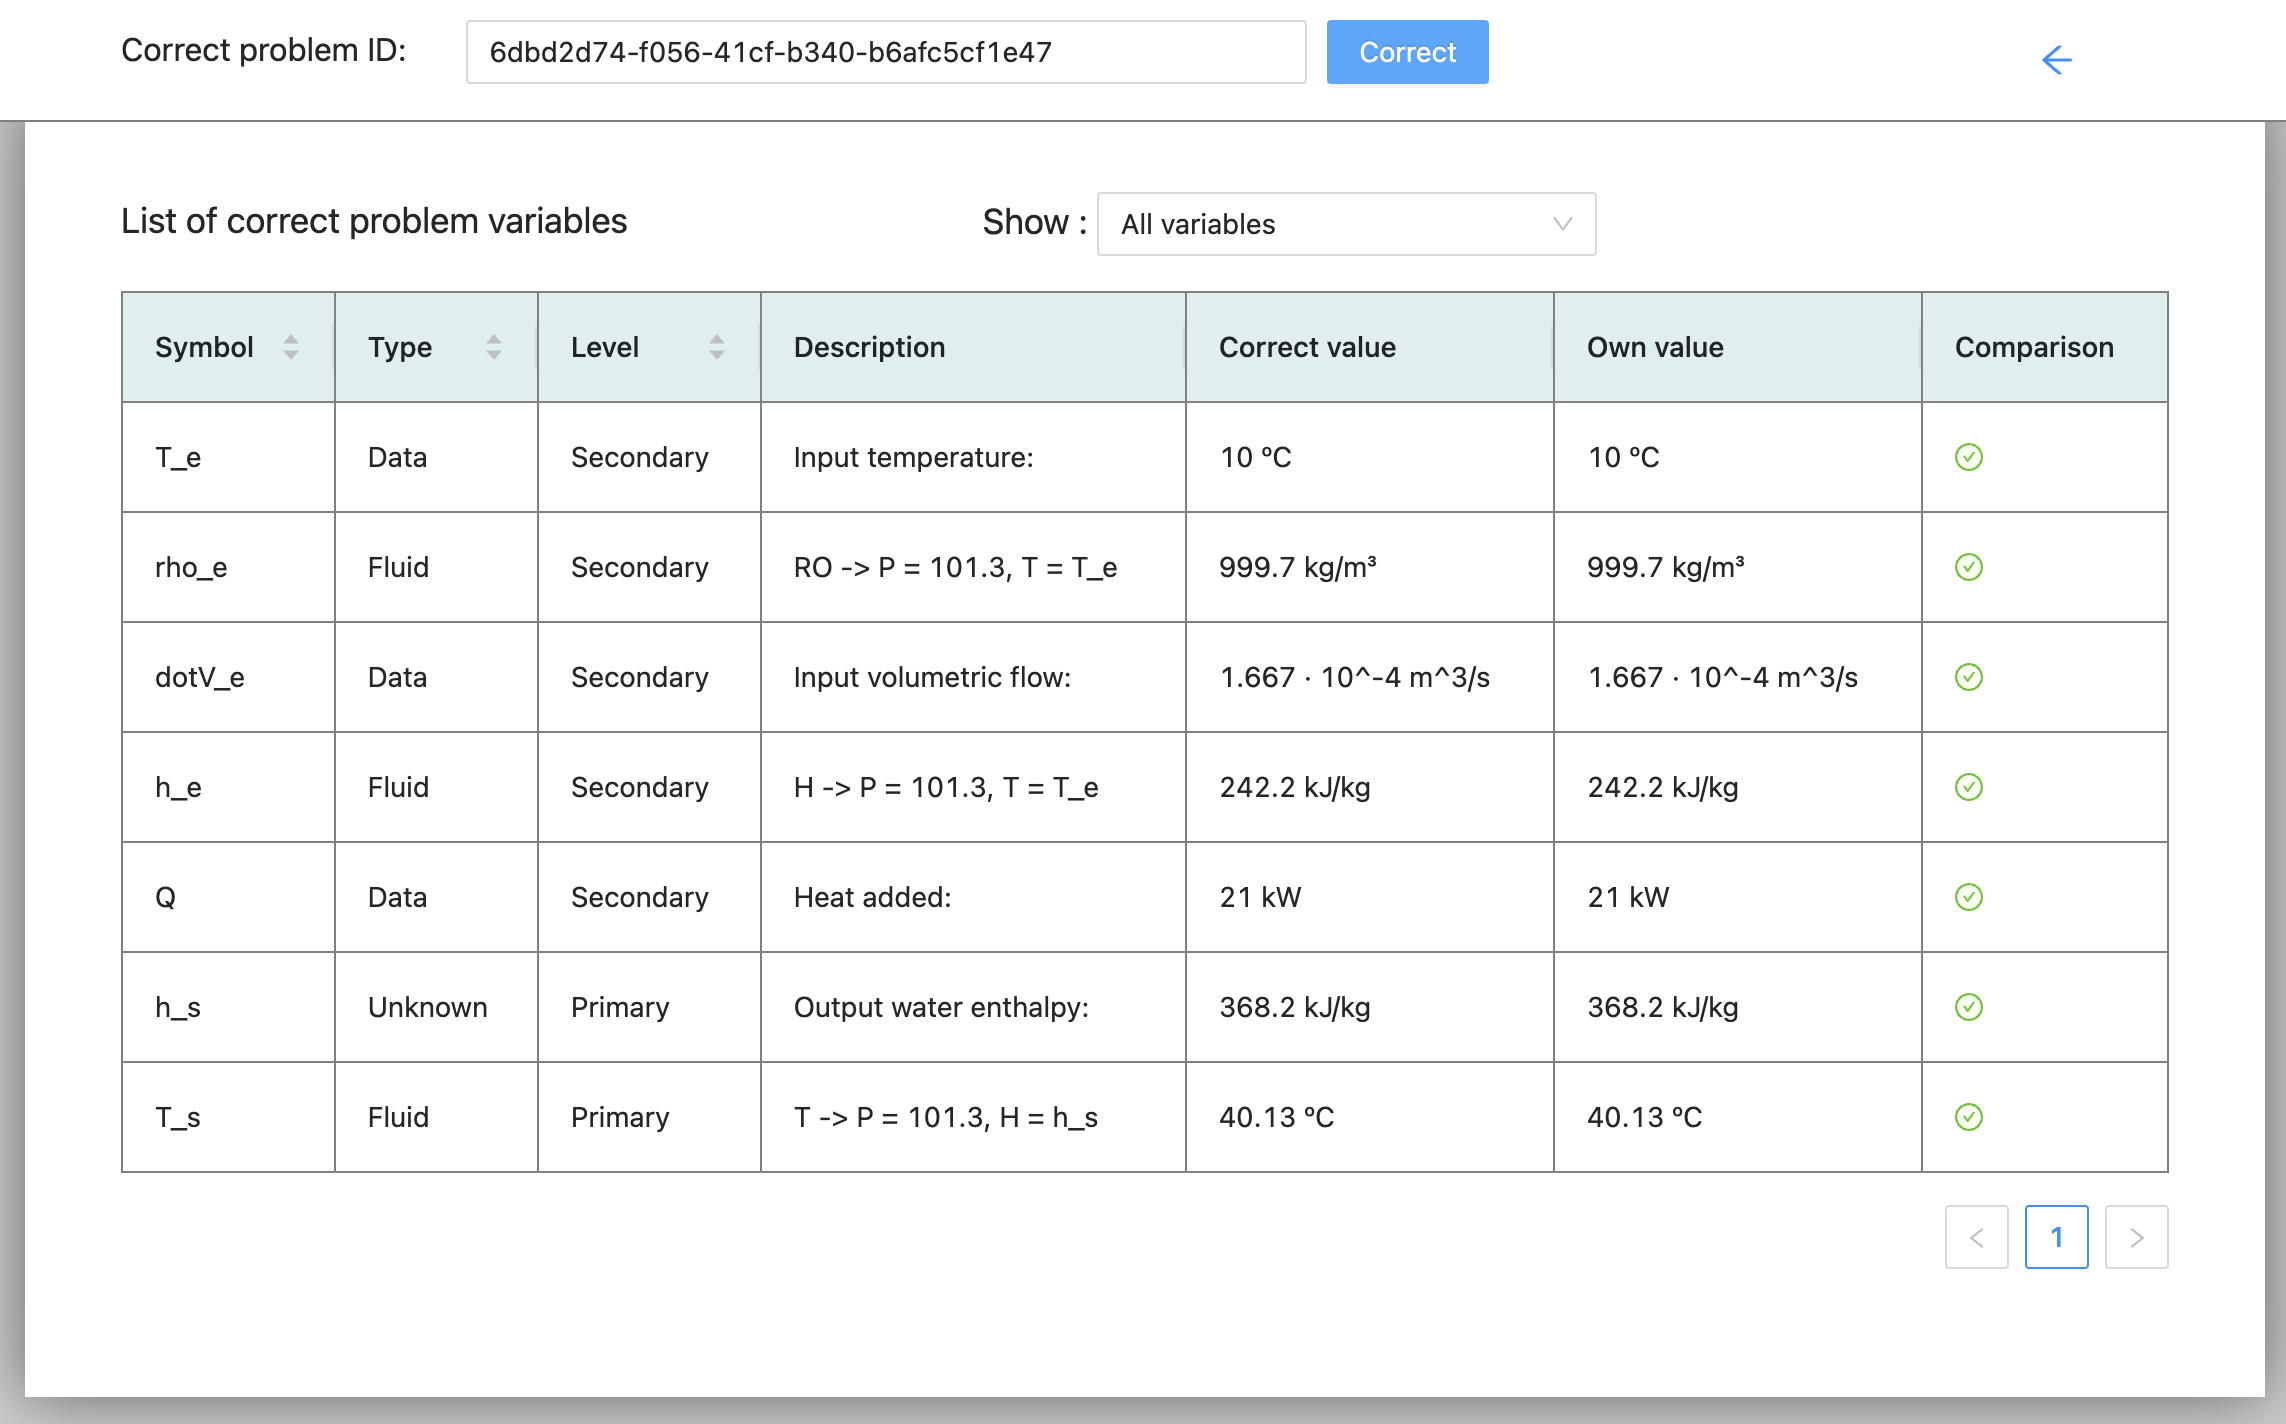Screen dimensions: 2286x1424
Task: Click 'List of correct problem variables' heading
Action: (374, 221)
